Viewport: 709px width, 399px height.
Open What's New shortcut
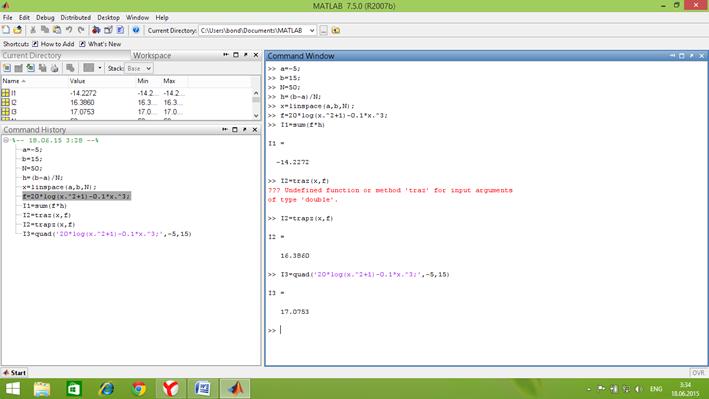point(100,44)
